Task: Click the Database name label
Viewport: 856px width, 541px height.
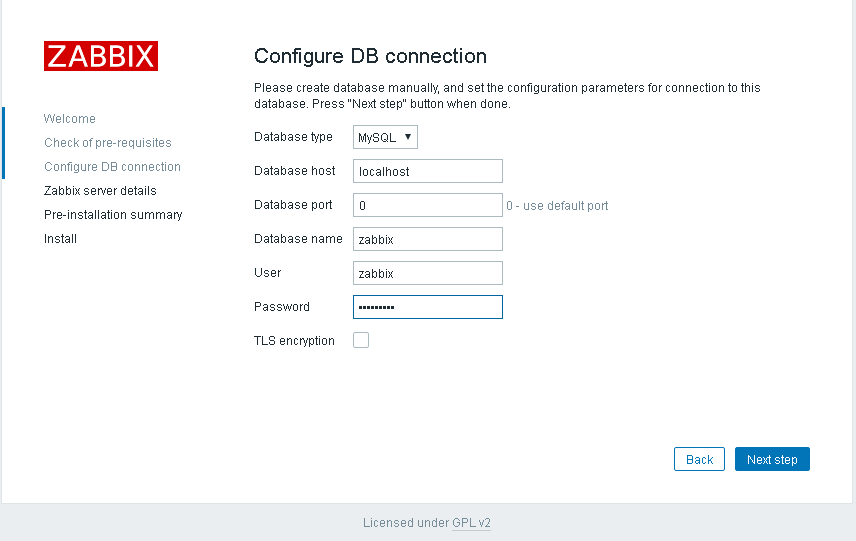Action: click(298, 239)
